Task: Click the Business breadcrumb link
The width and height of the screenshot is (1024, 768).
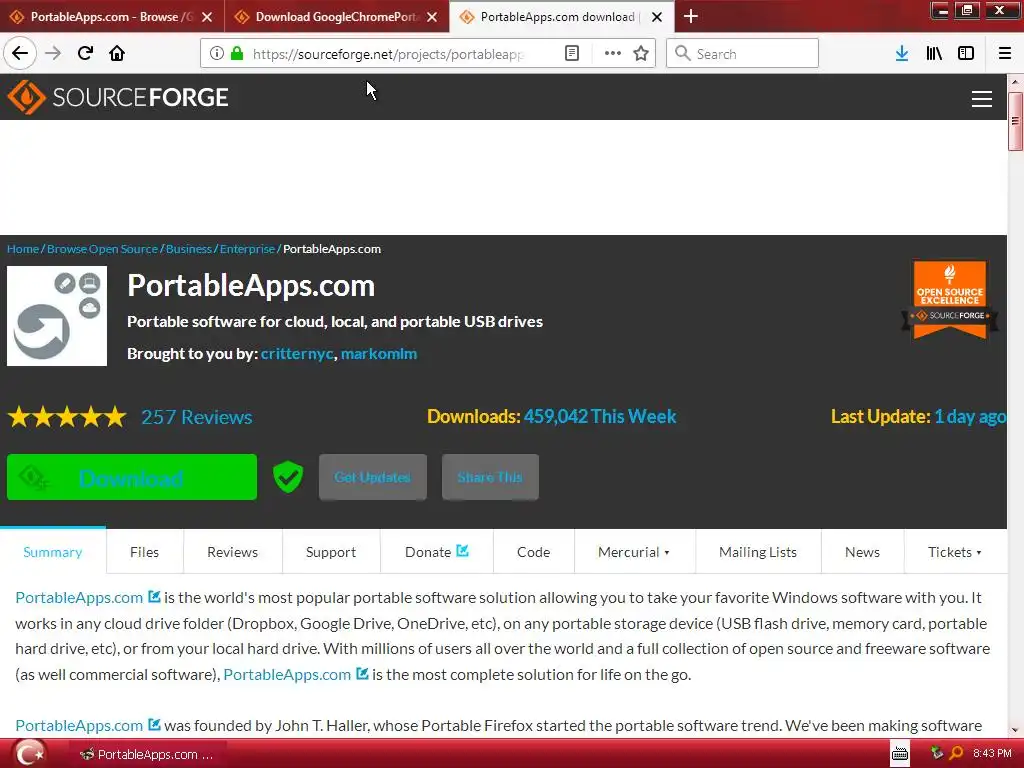Action: 189,249
